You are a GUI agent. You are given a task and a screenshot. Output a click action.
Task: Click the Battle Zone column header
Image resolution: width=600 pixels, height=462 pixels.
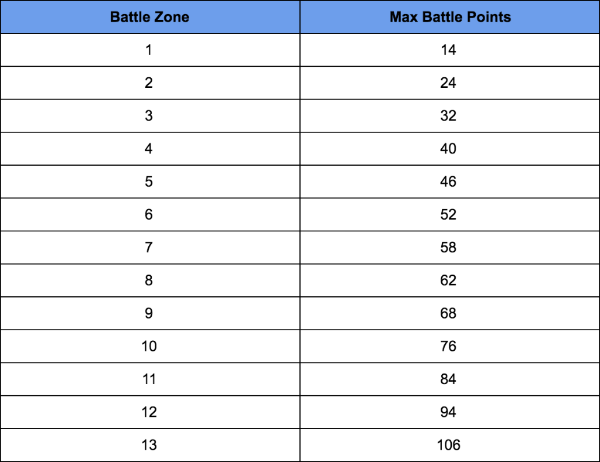(150, 17)
